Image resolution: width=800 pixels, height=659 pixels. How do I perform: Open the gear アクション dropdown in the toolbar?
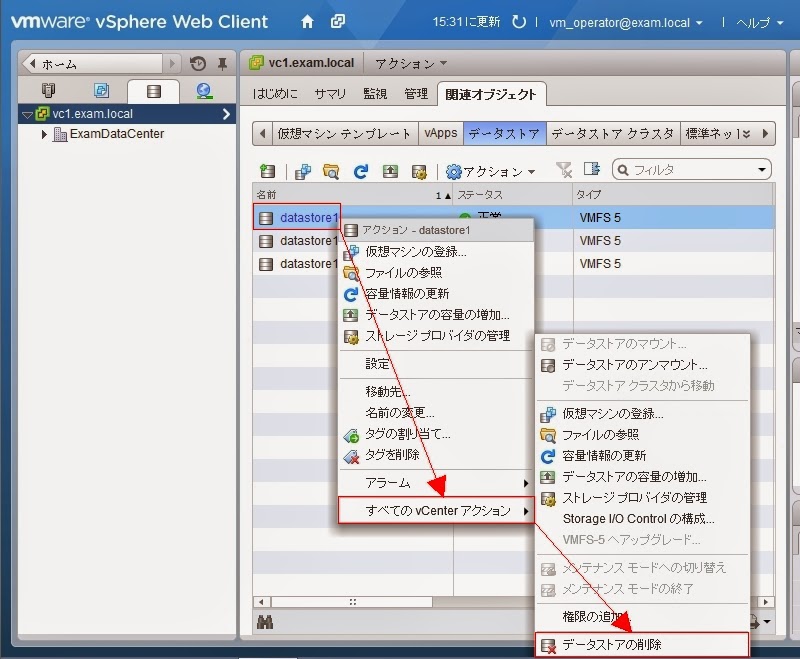point(490,171)
